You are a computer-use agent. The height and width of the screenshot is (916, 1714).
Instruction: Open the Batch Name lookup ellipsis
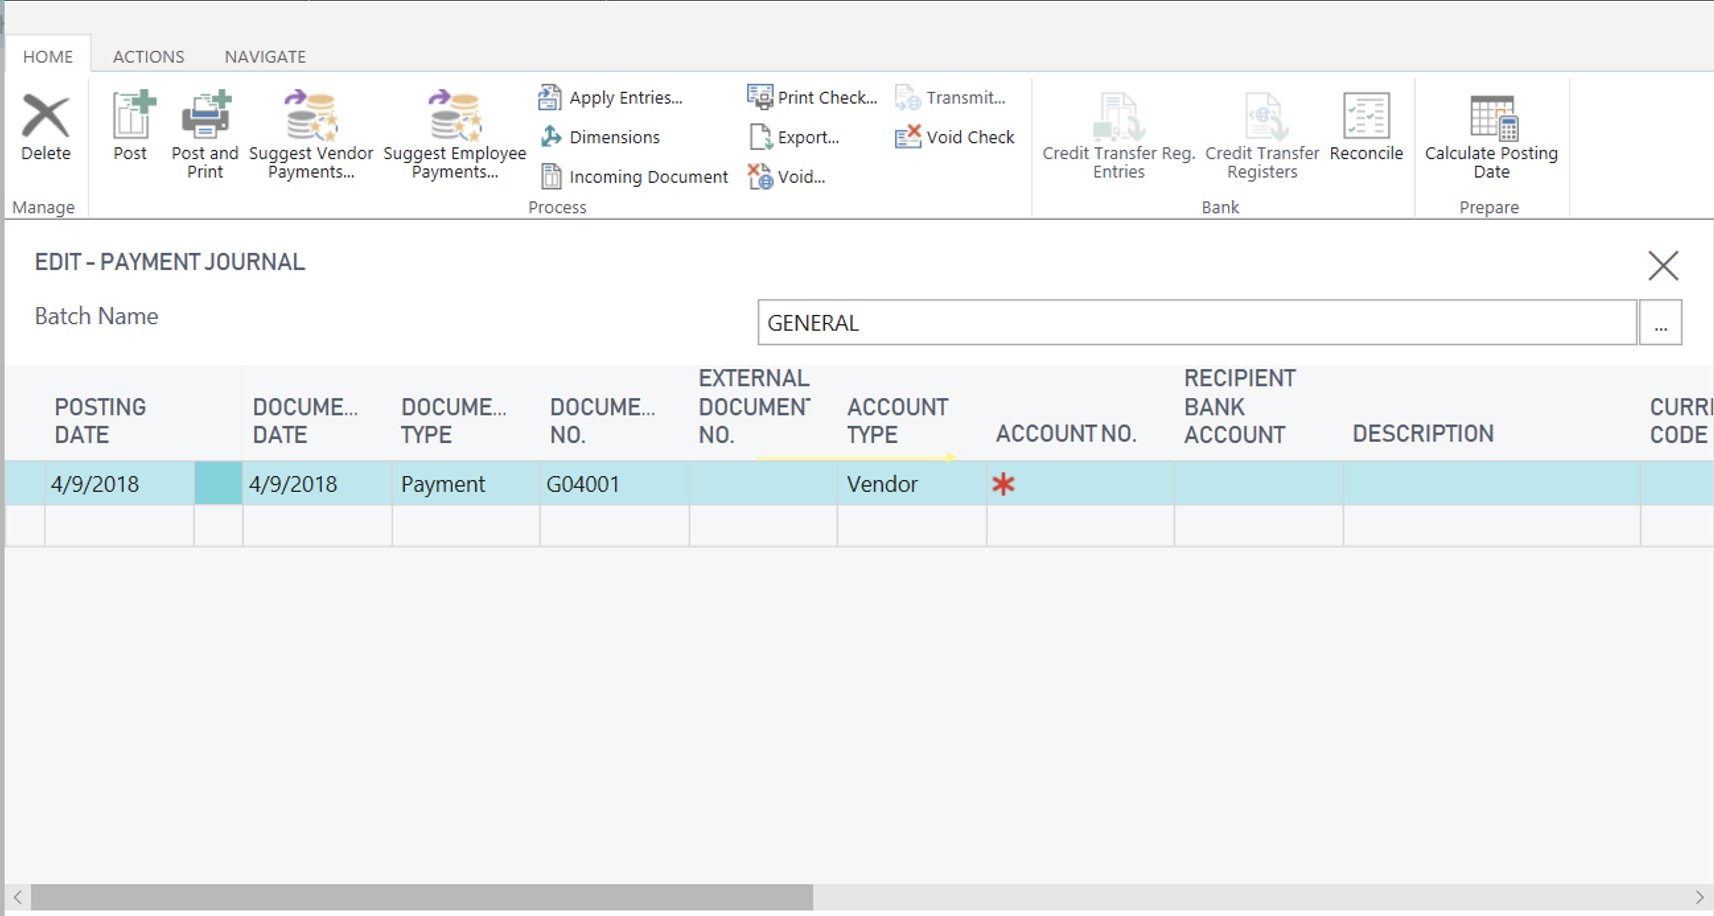1660,322
